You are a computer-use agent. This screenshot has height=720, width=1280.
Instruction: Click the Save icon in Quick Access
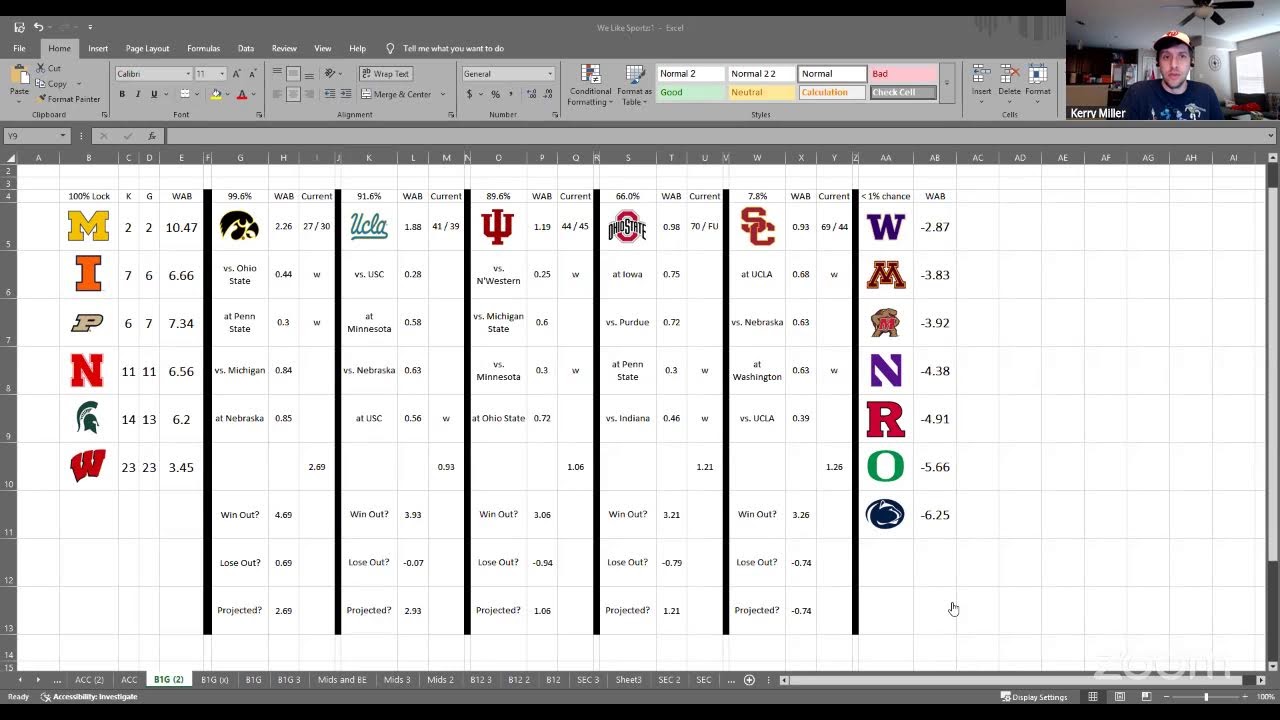pyautogui.click(x=19, y=27)
